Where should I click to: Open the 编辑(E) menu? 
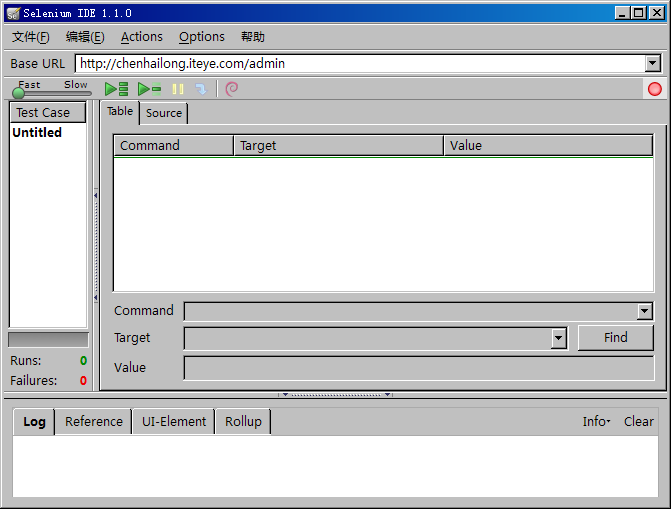click(85, 37)
